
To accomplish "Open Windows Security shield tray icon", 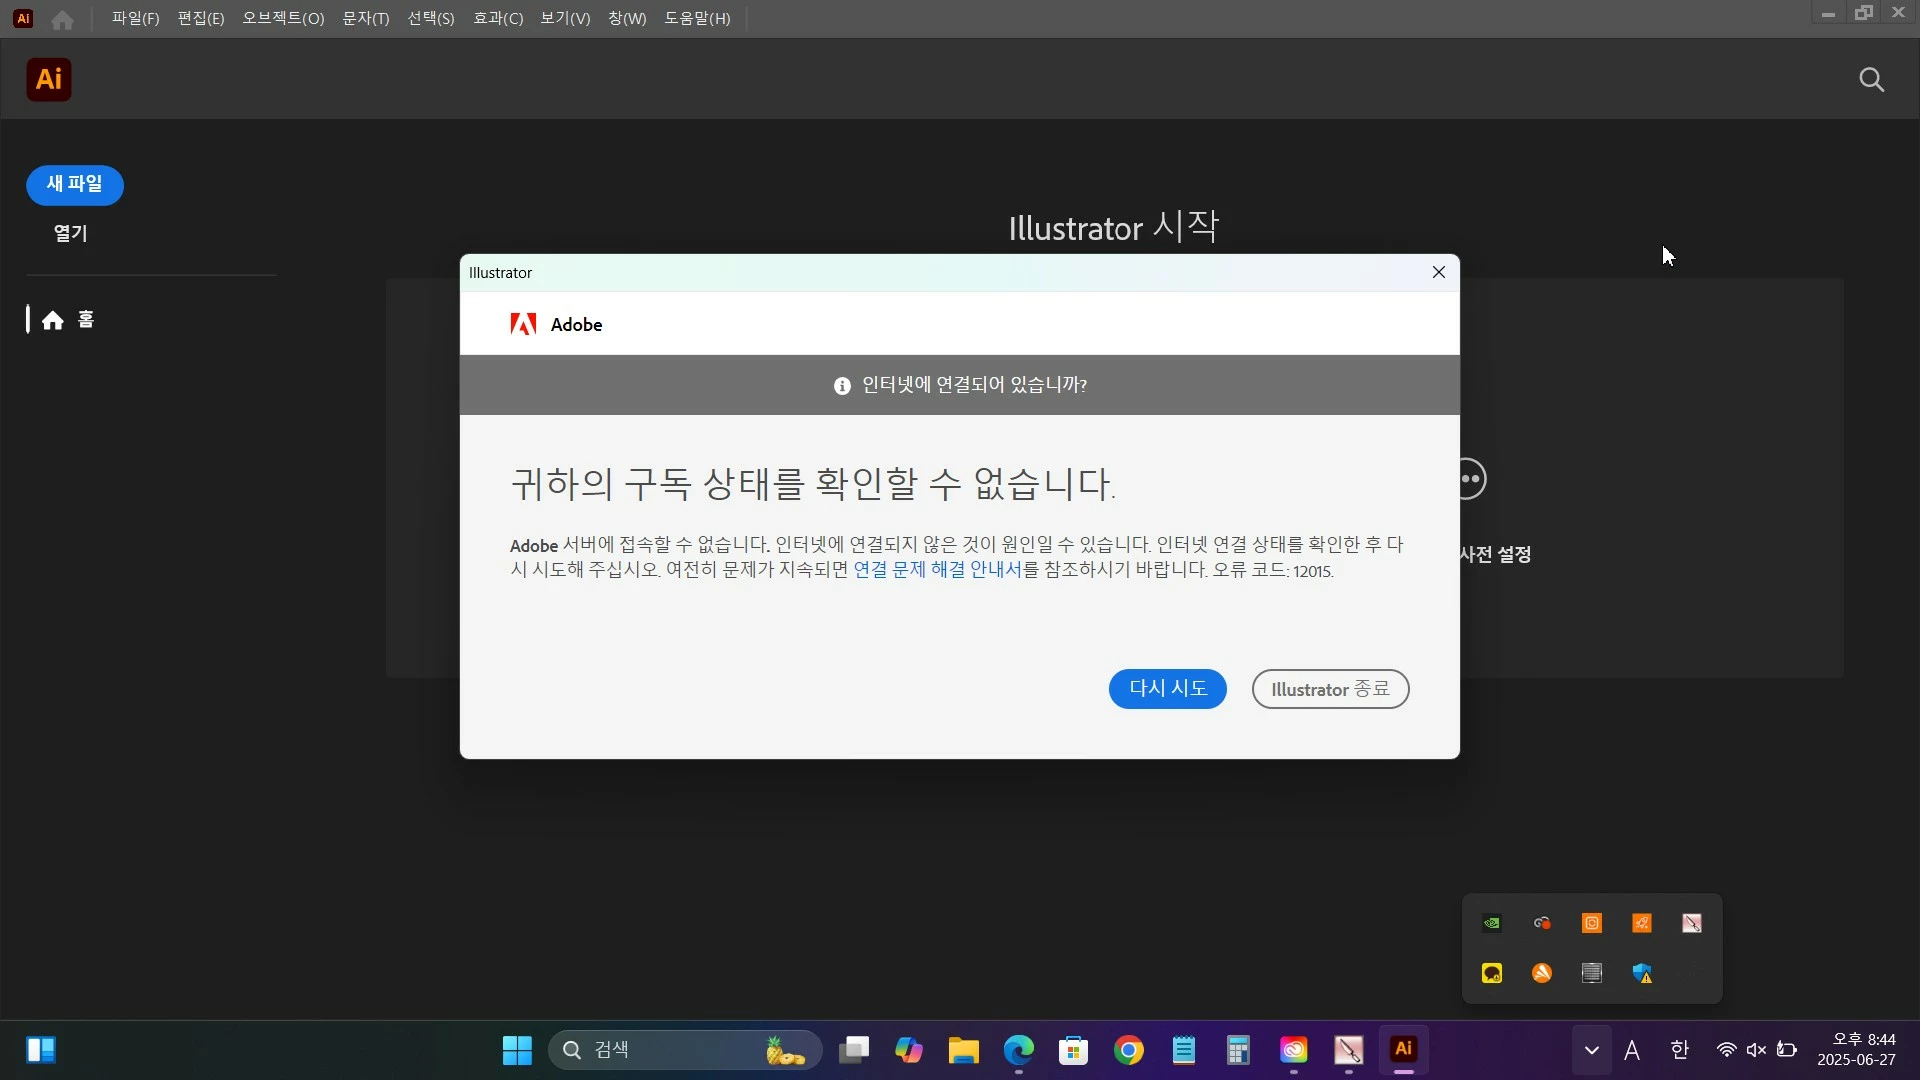I will coord(1642,973).
